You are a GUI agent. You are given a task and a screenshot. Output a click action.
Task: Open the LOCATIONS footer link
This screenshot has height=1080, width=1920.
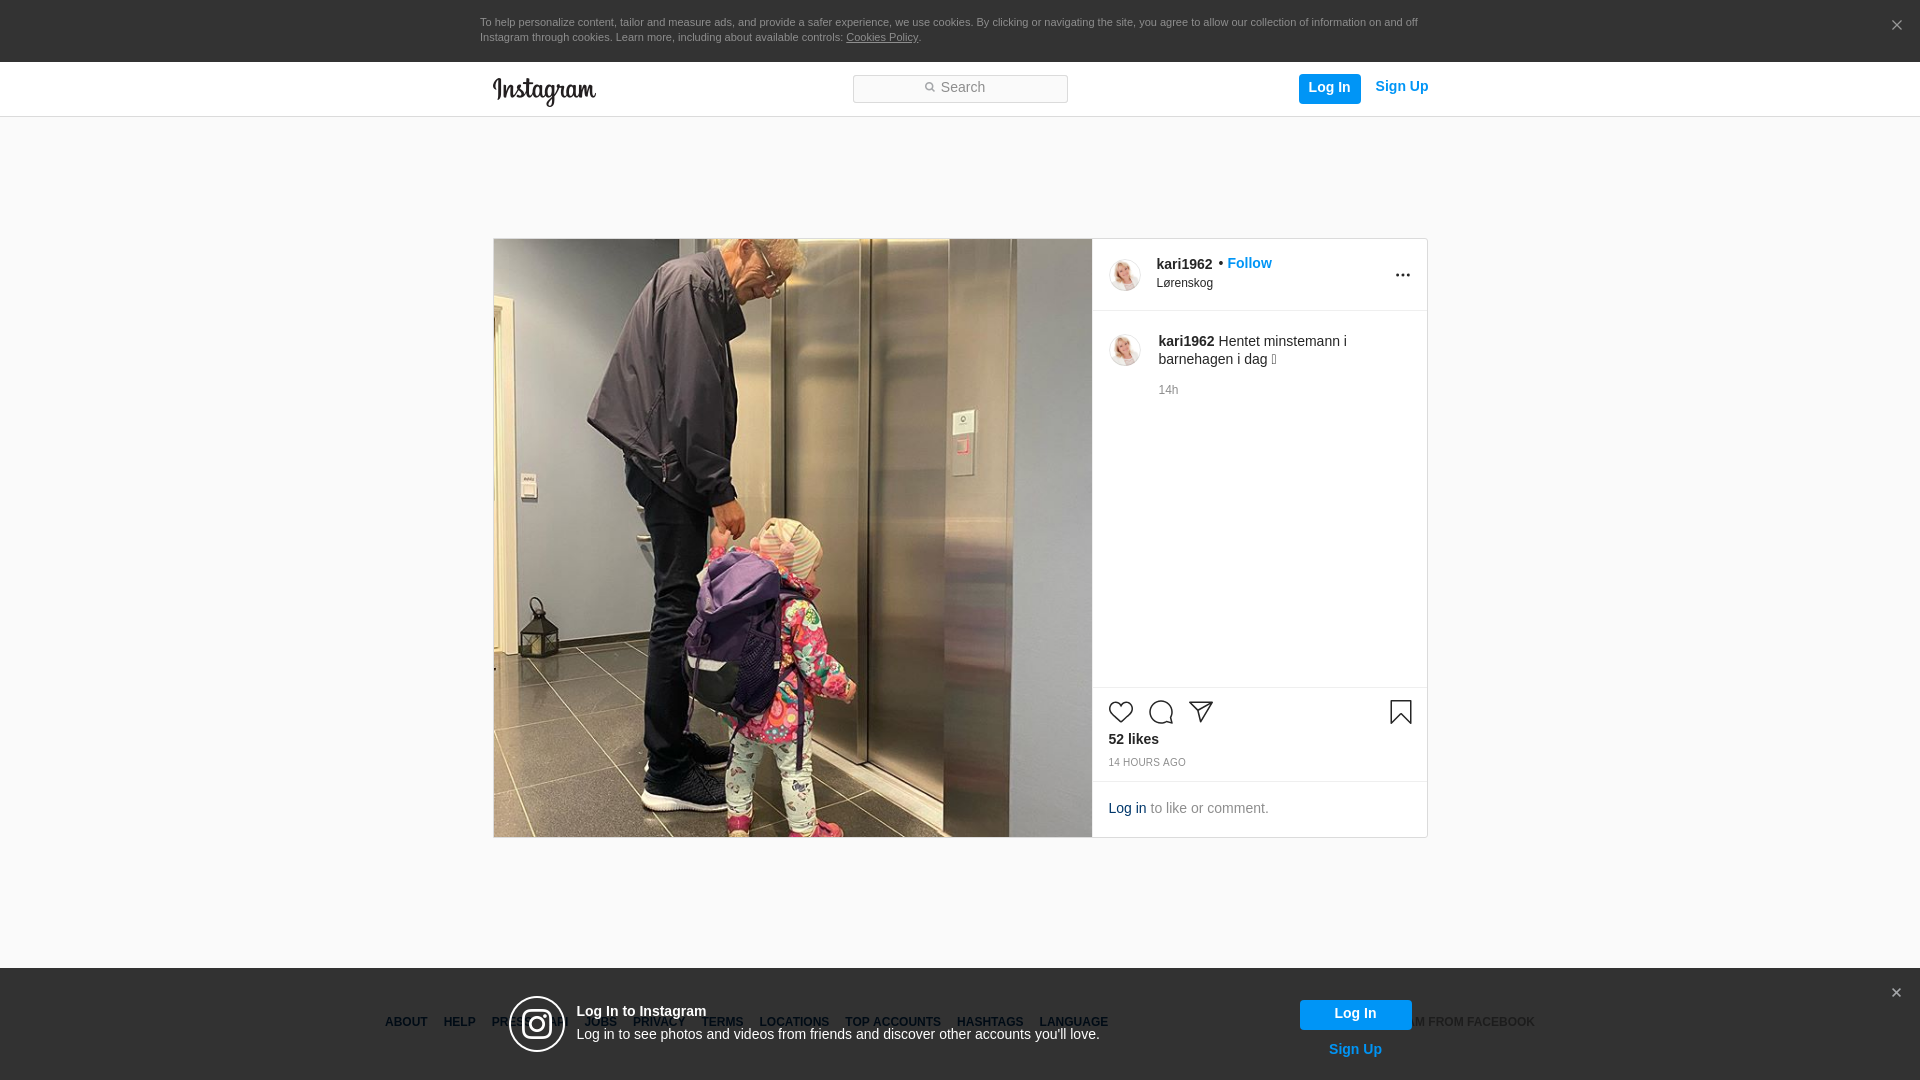(794, 1022)
